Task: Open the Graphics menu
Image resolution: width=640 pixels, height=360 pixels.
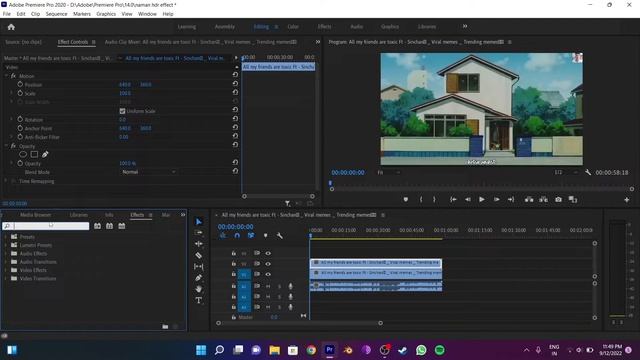Action: point(106,14)
